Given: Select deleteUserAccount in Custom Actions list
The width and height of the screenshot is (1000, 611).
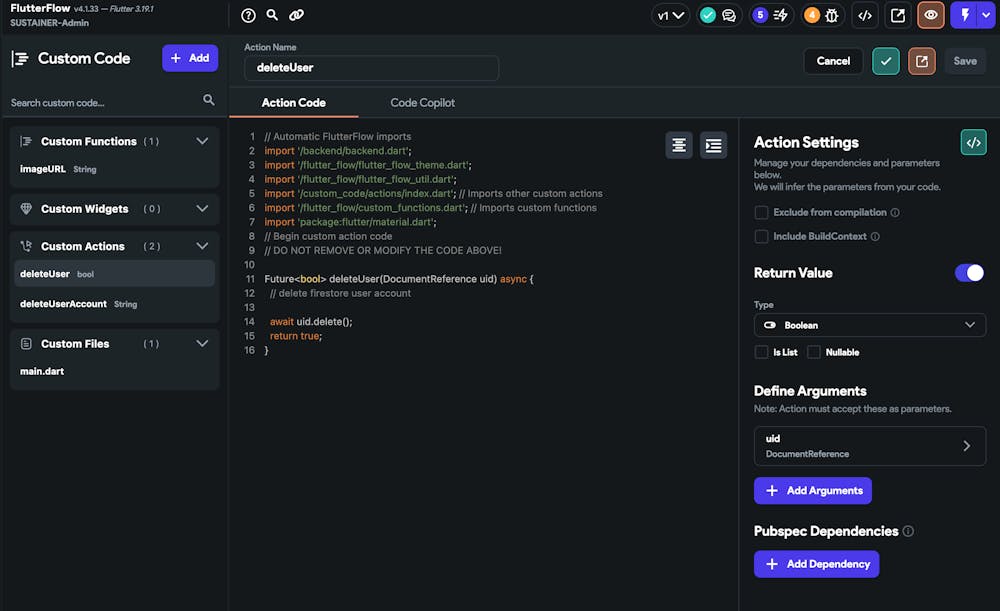Looking at the screenshot, I should point(63,304).
